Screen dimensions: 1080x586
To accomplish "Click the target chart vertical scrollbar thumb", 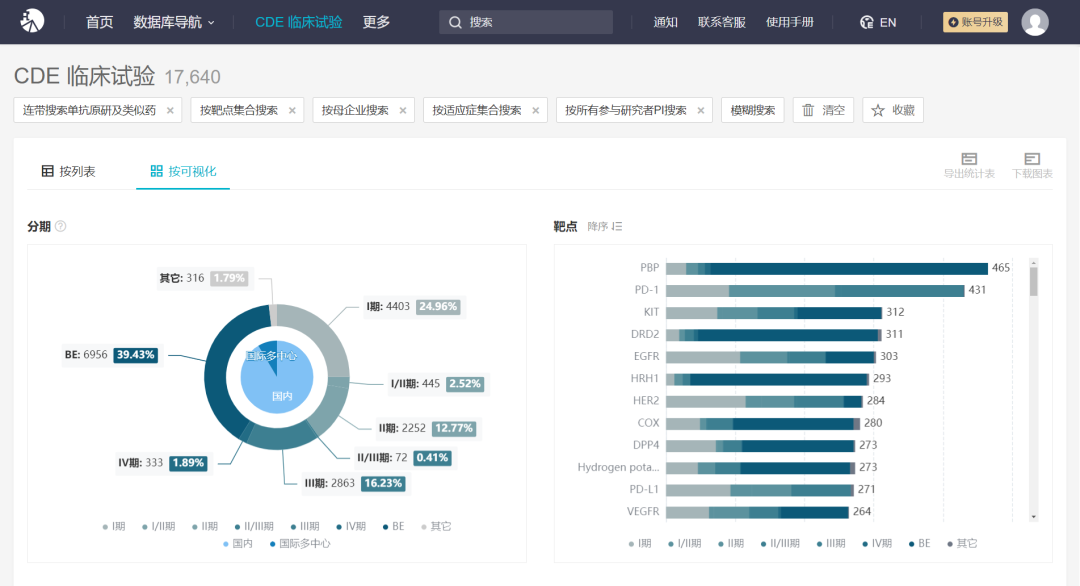I will pyautogui.click(x=1033, y=282).
